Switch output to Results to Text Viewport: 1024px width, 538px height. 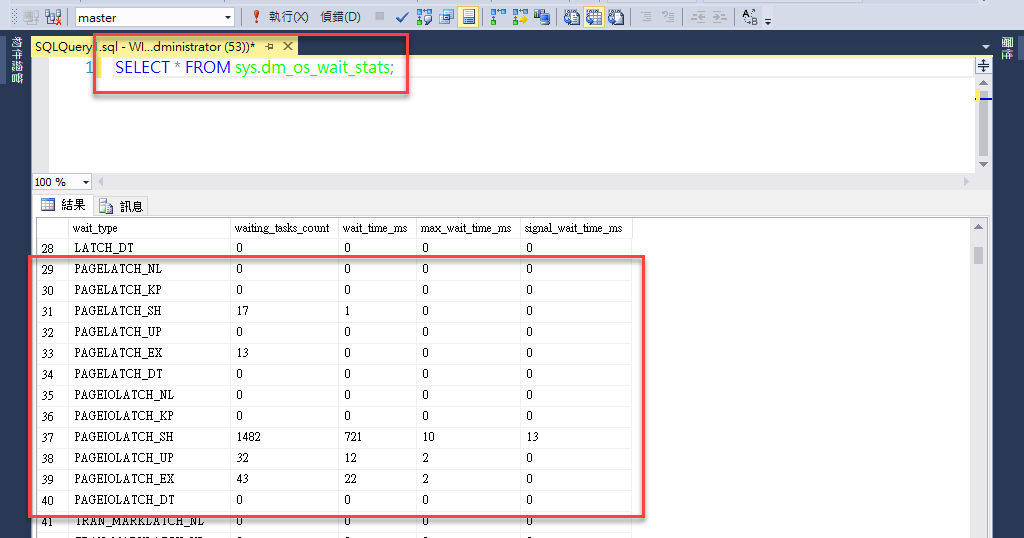click(x=571, y=17)
